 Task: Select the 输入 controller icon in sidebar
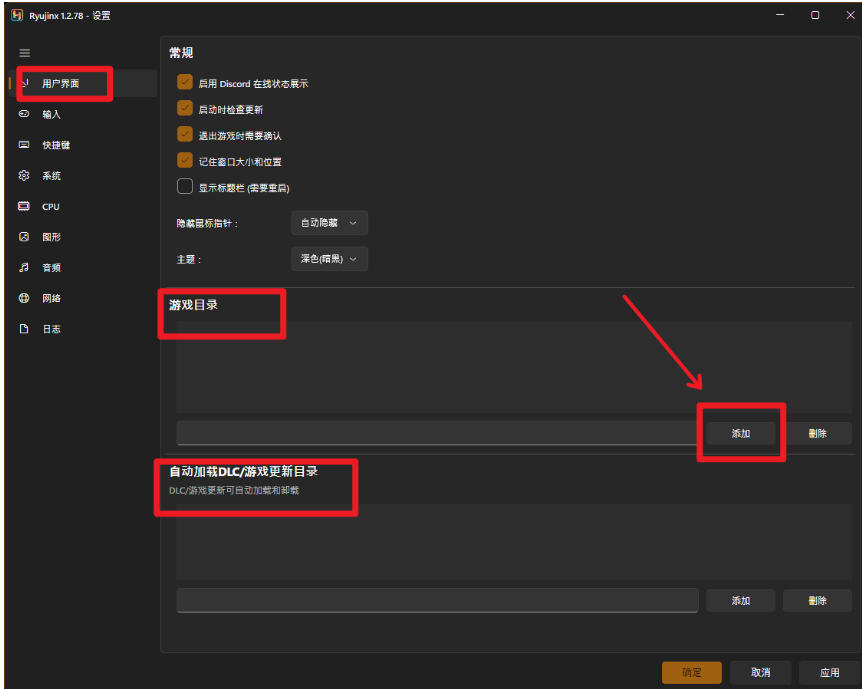pos(24,115)
